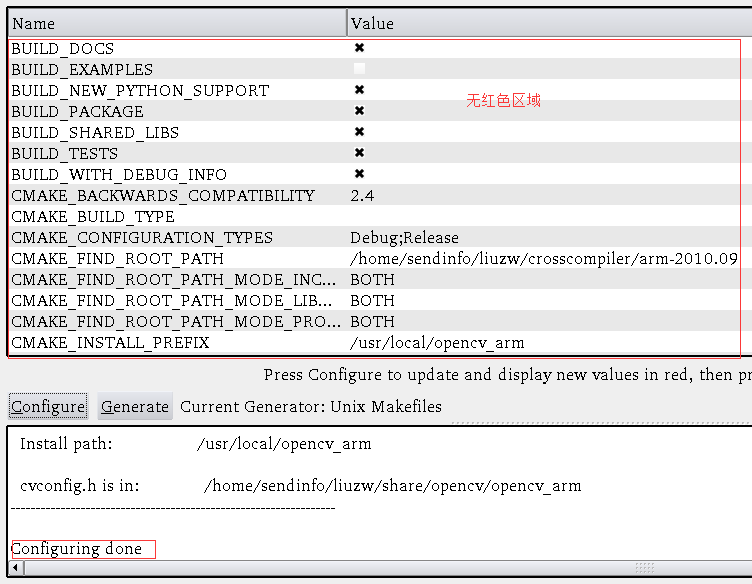Toggle the BUILD_PACKAGE checkbox
Image resolution: width=752 pixels, height=584 pixels.
pos(359,111)
